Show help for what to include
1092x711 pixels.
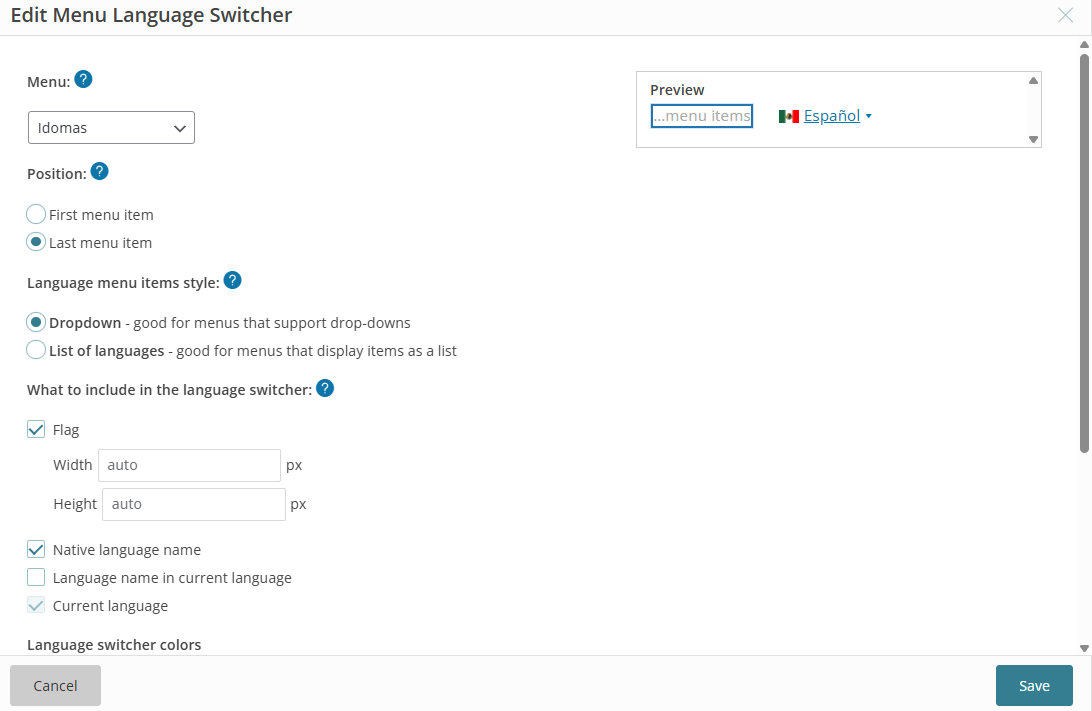(x=325, y=388)
